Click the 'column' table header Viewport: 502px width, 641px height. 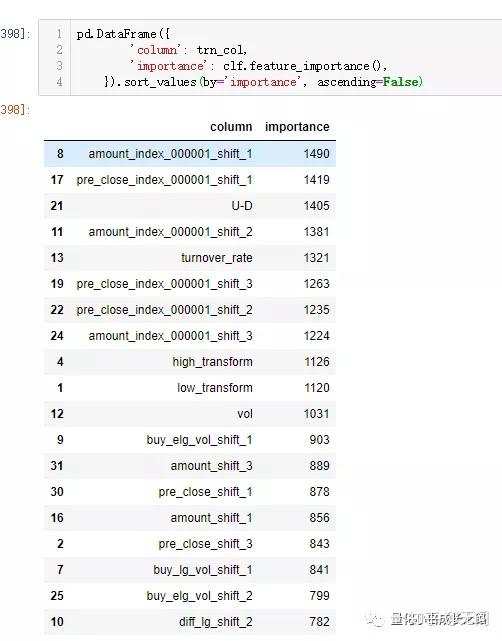231,127
